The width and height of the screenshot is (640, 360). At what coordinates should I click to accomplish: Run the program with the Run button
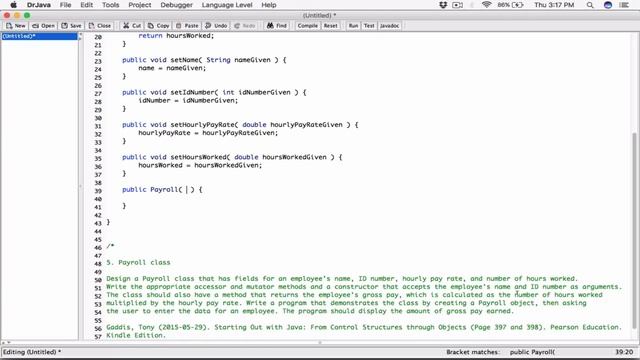[x=353, y=26]
